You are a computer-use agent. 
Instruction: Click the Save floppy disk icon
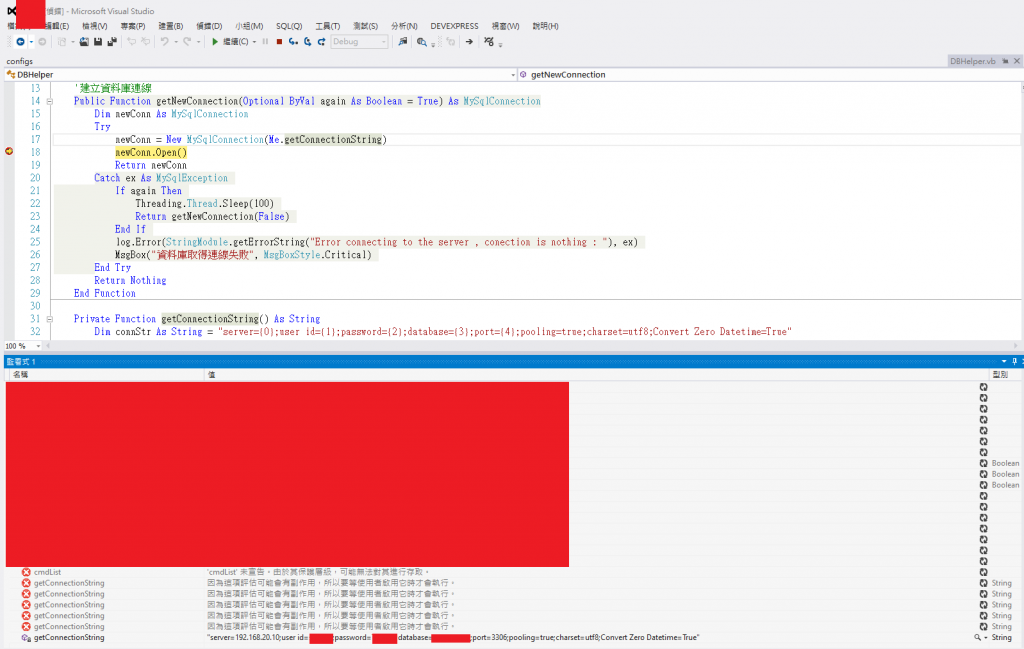[x=98, y=42]
